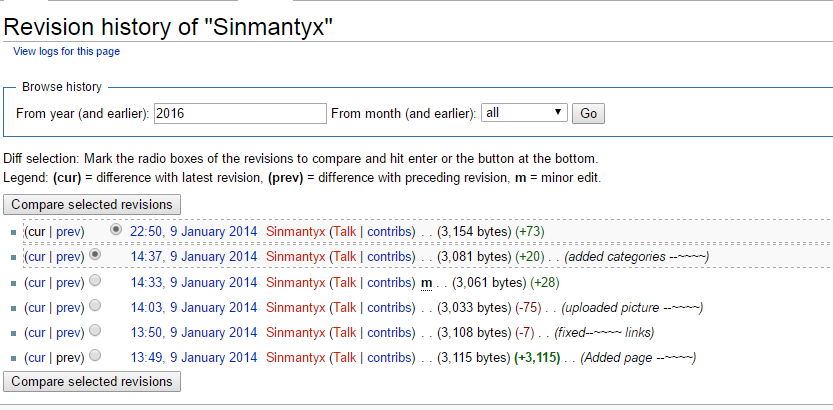The height and width of the screenshot is (410, 833).
Task: Open Sinmantyx user link in 14:03 row
Action: pyautogui.click(x=295, y=308)
